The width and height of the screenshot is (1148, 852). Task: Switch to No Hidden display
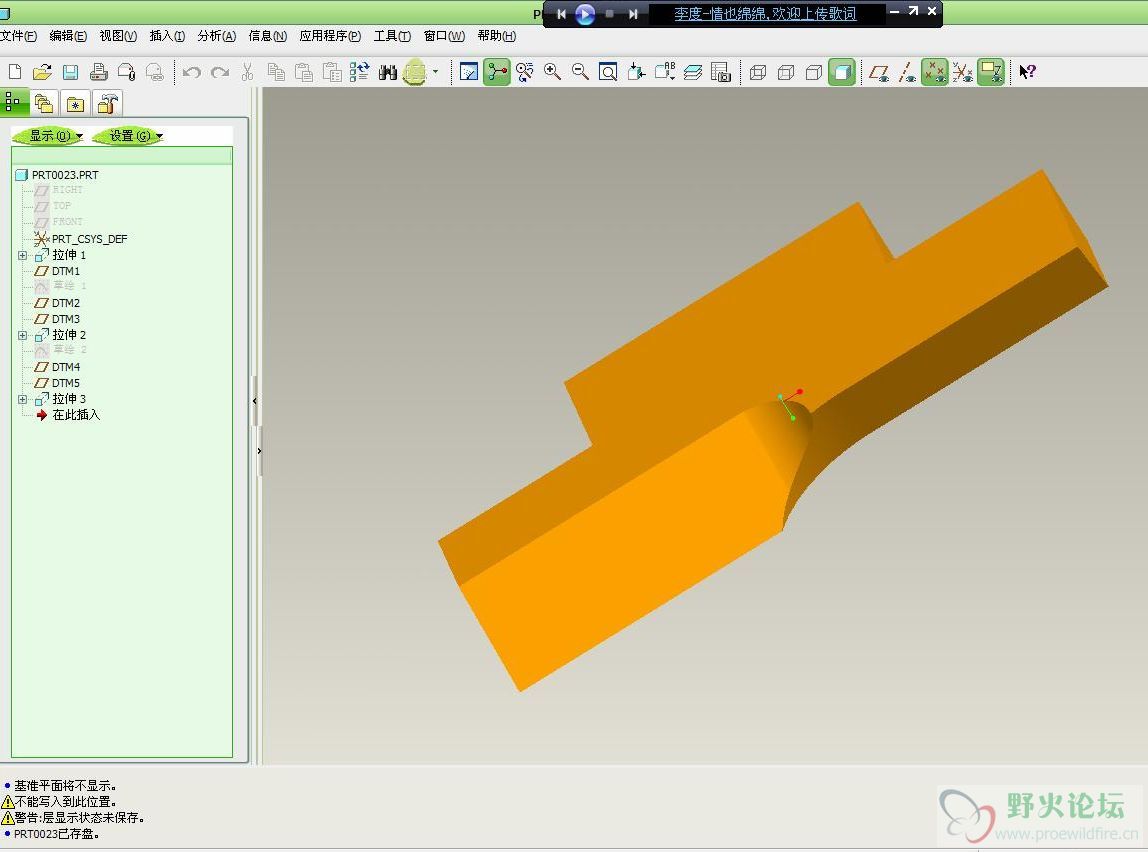coord(813,72)
